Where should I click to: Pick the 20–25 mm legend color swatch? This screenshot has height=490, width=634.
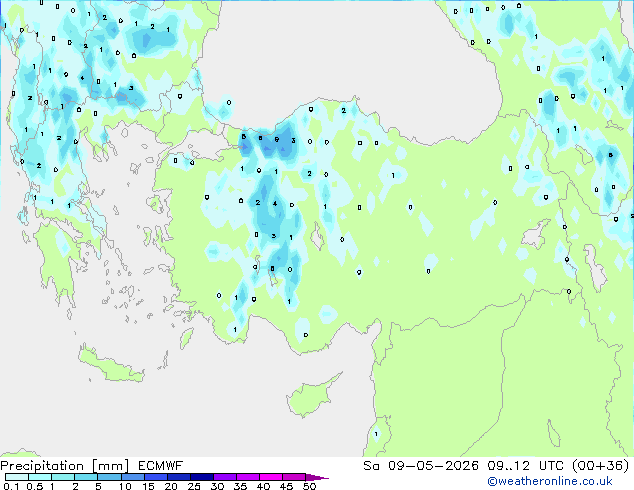pos(178,477)
